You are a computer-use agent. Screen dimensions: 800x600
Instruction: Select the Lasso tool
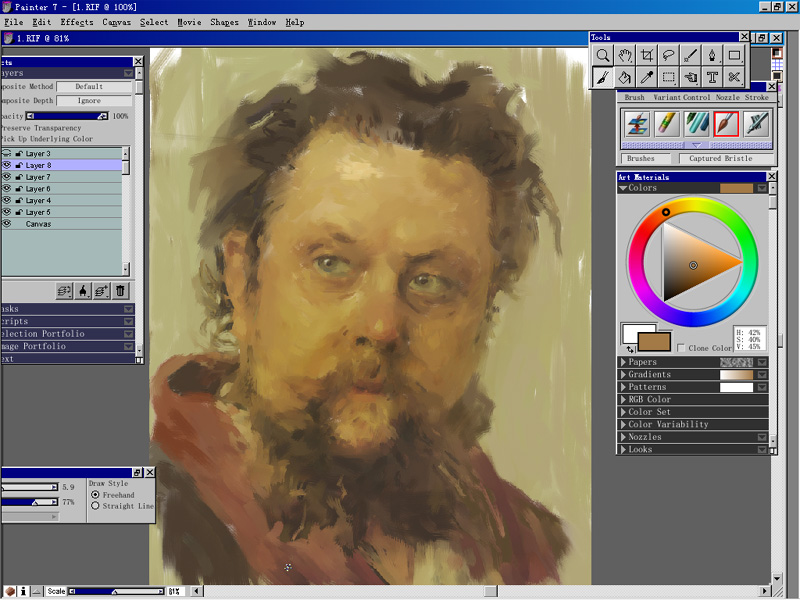pyautogui.click(x=668, y=55)
